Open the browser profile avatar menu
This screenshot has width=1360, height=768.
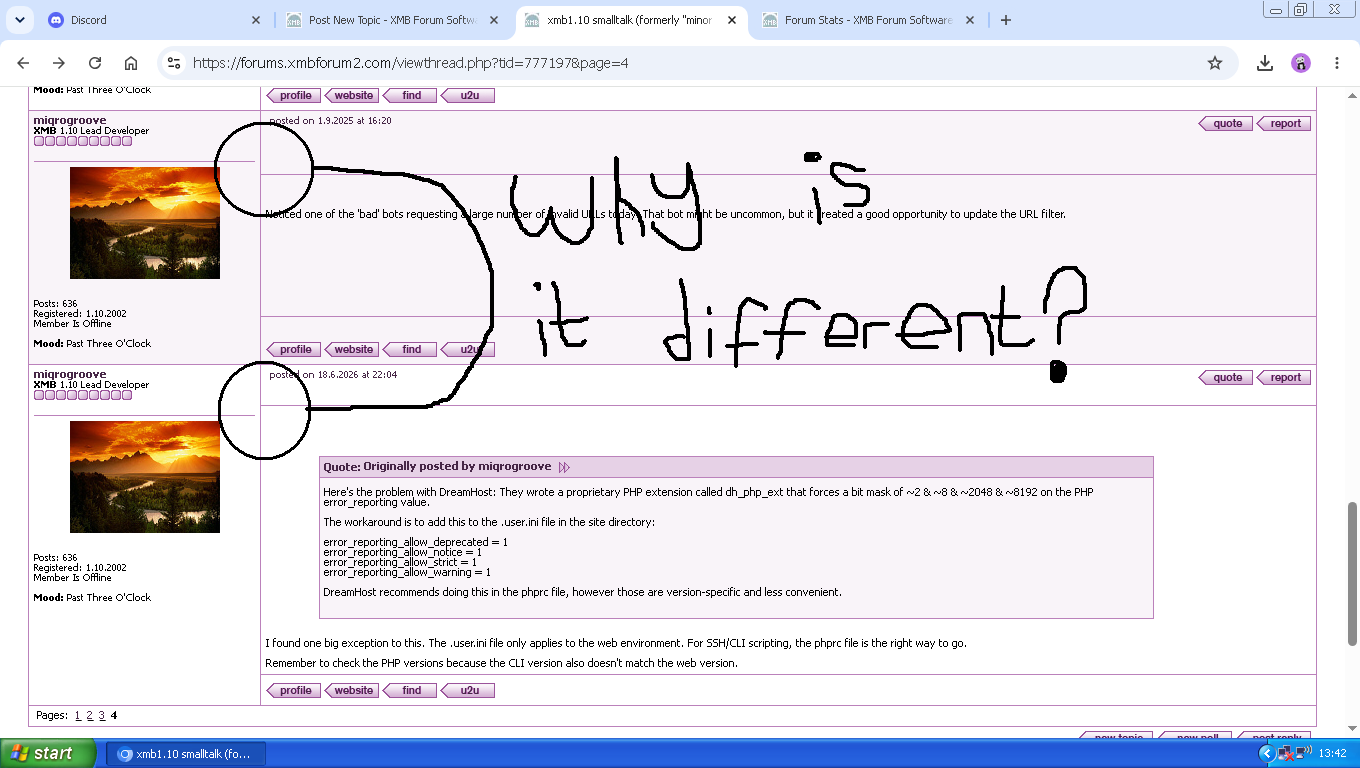[1301, 63]
